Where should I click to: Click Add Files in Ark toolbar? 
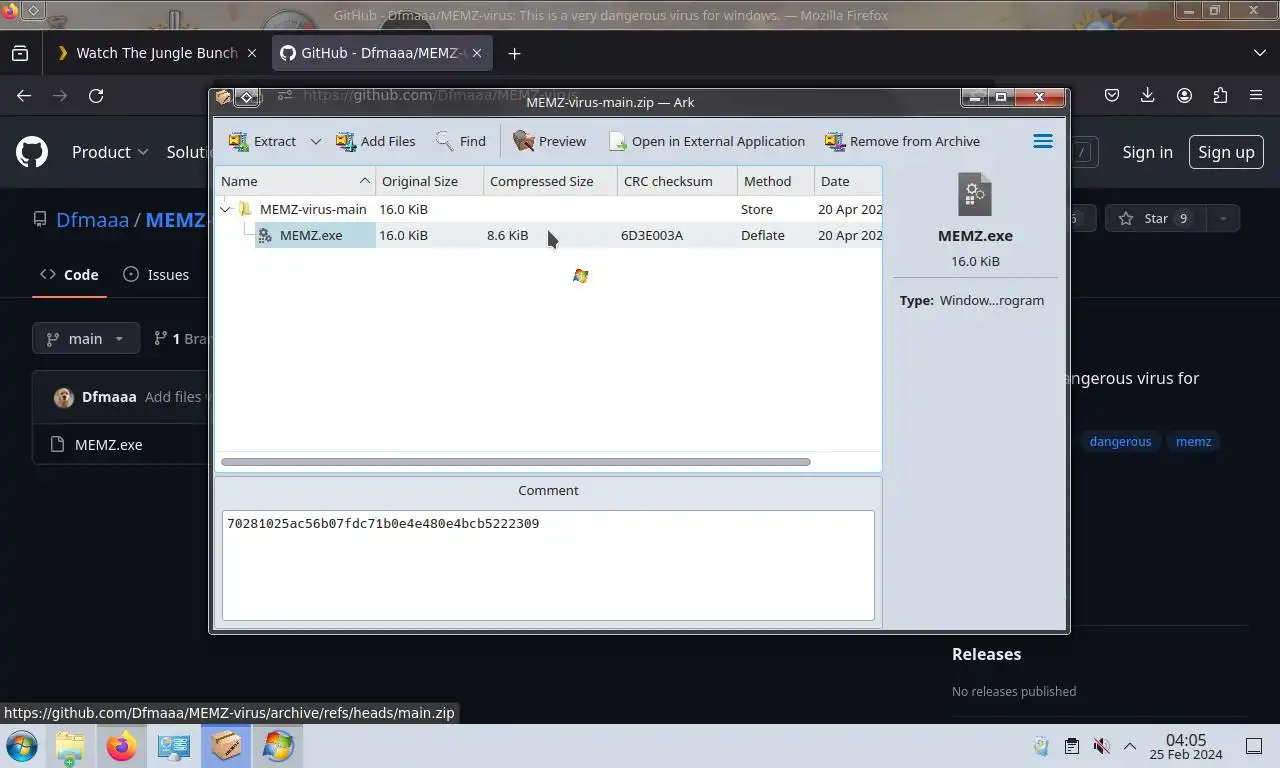coord(376,141)
